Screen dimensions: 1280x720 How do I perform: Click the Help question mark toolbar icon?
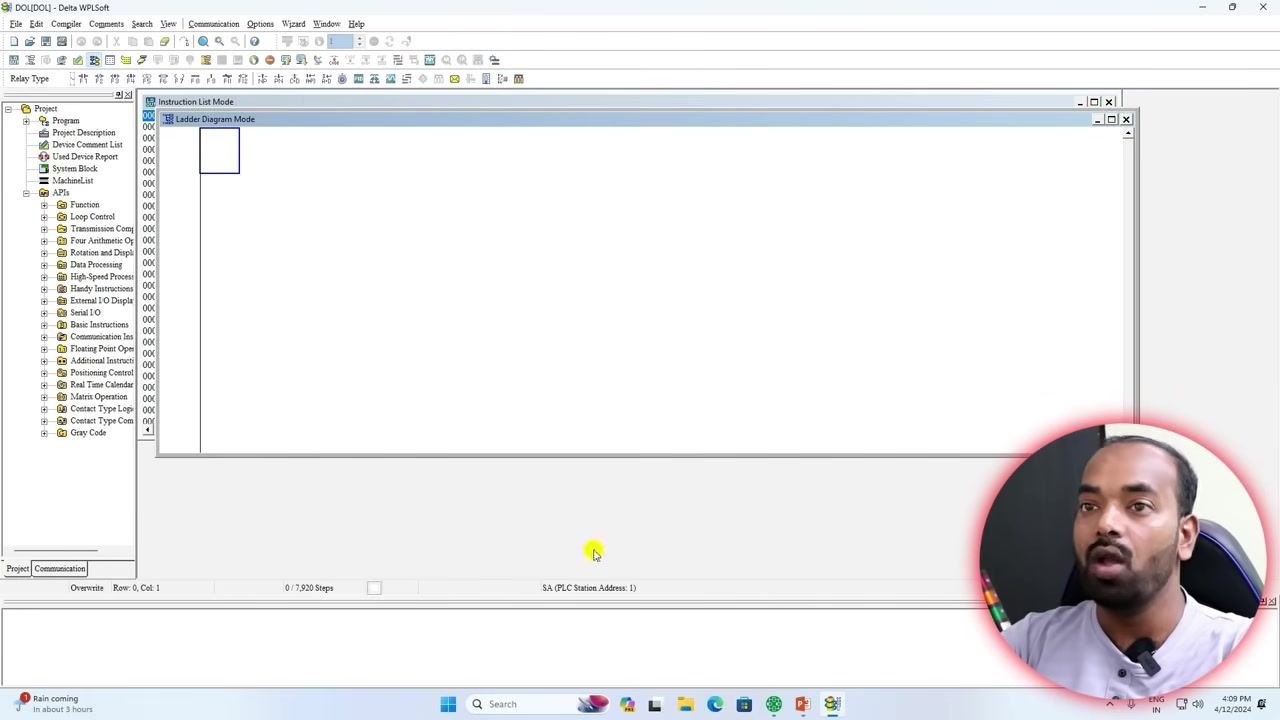coord(254,41)
